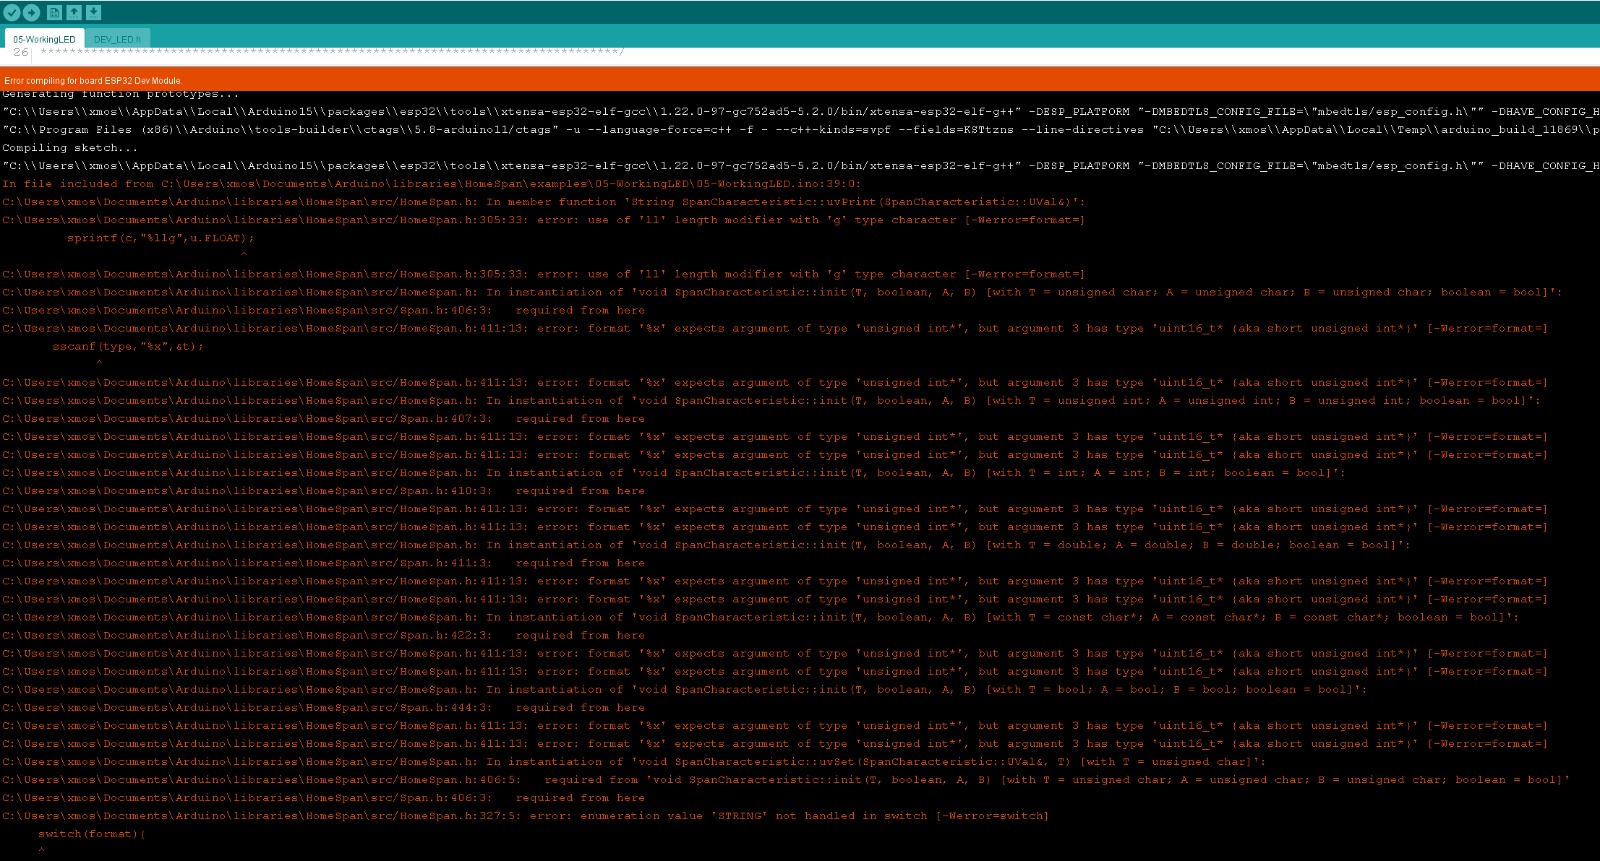Click the 'switch(format){' snippet in console
1600x861 pixels.
91,834
